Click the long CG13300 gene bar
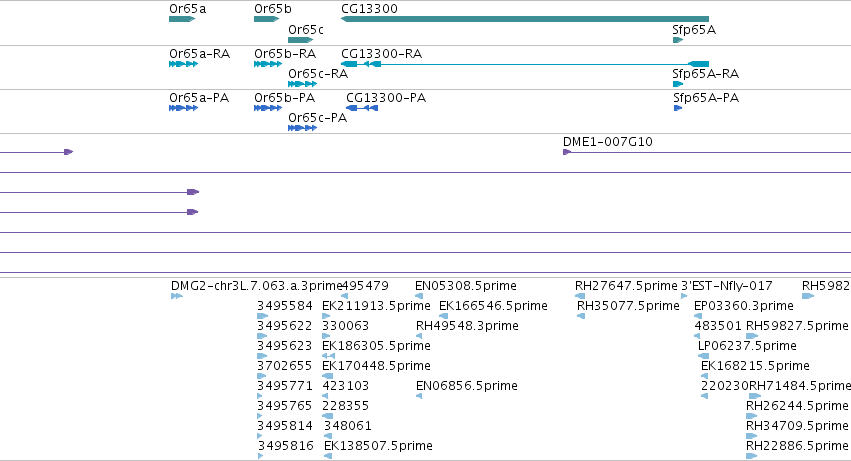The width and height of the screenshot is (851, 461). tap(525, 19)
